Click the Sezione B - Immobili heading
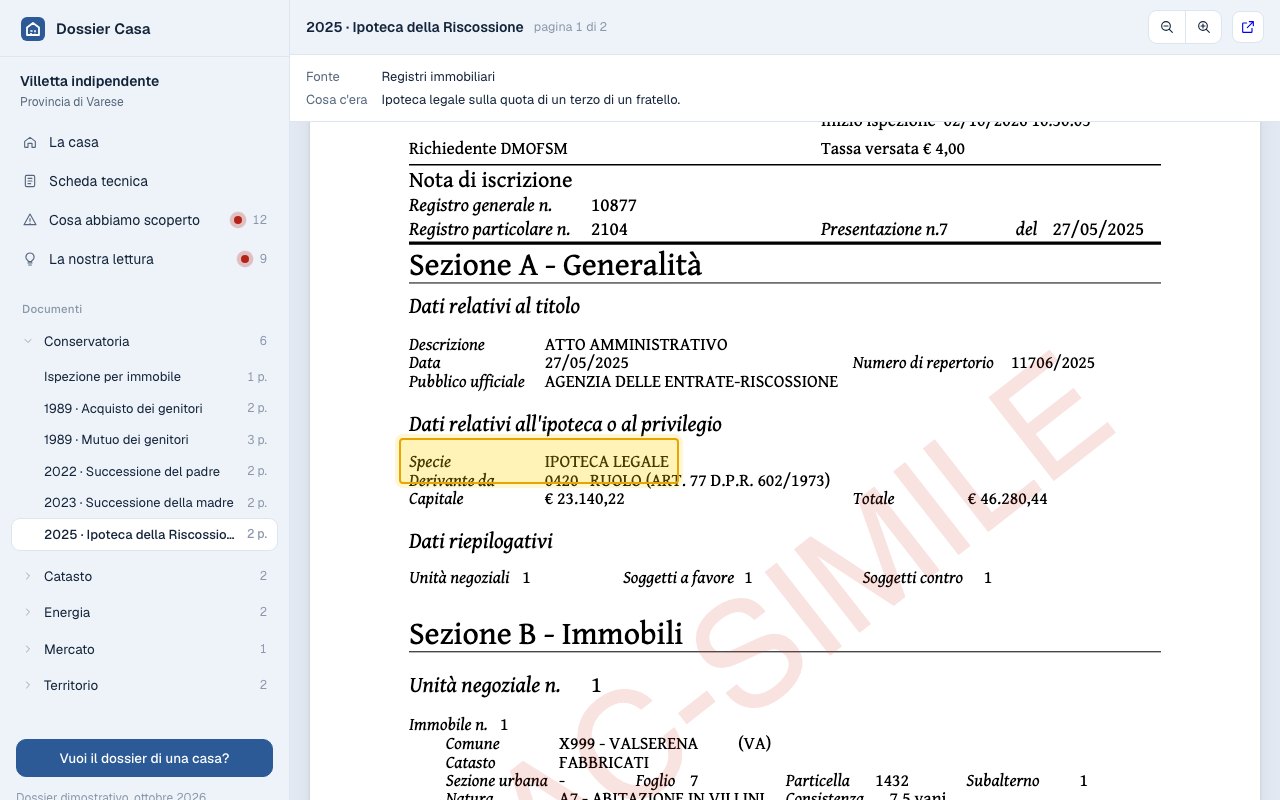The height and width of the screenshot is (800, 1280). 546,634
